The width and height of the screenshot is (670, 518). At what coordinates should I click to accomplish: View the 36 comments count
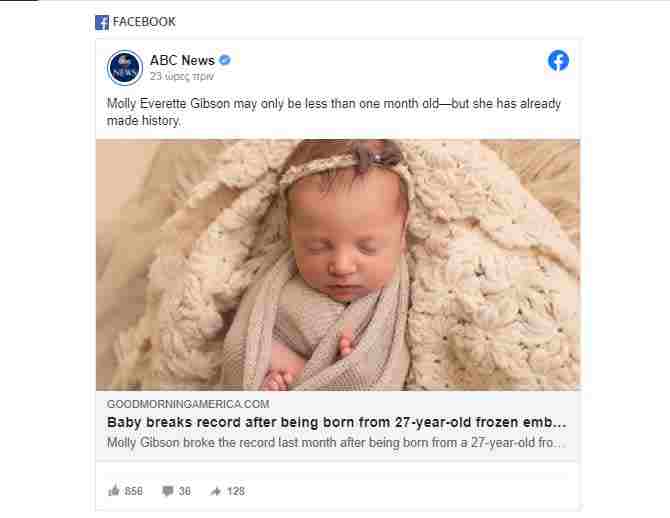click(184, 491)
